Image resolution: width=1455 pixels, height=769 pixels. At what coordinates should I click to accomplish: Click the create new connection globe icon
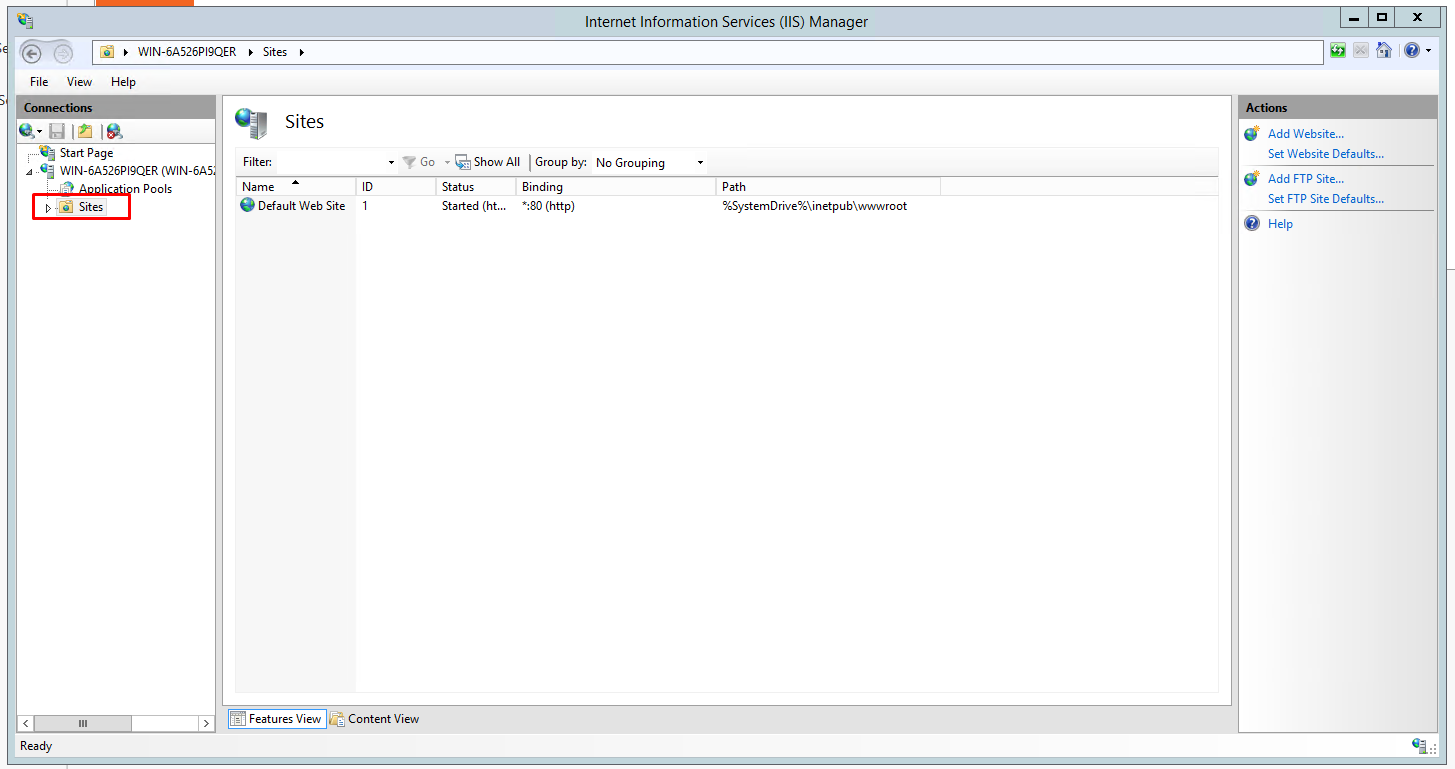pyautogui.click(x=27, y=131)
